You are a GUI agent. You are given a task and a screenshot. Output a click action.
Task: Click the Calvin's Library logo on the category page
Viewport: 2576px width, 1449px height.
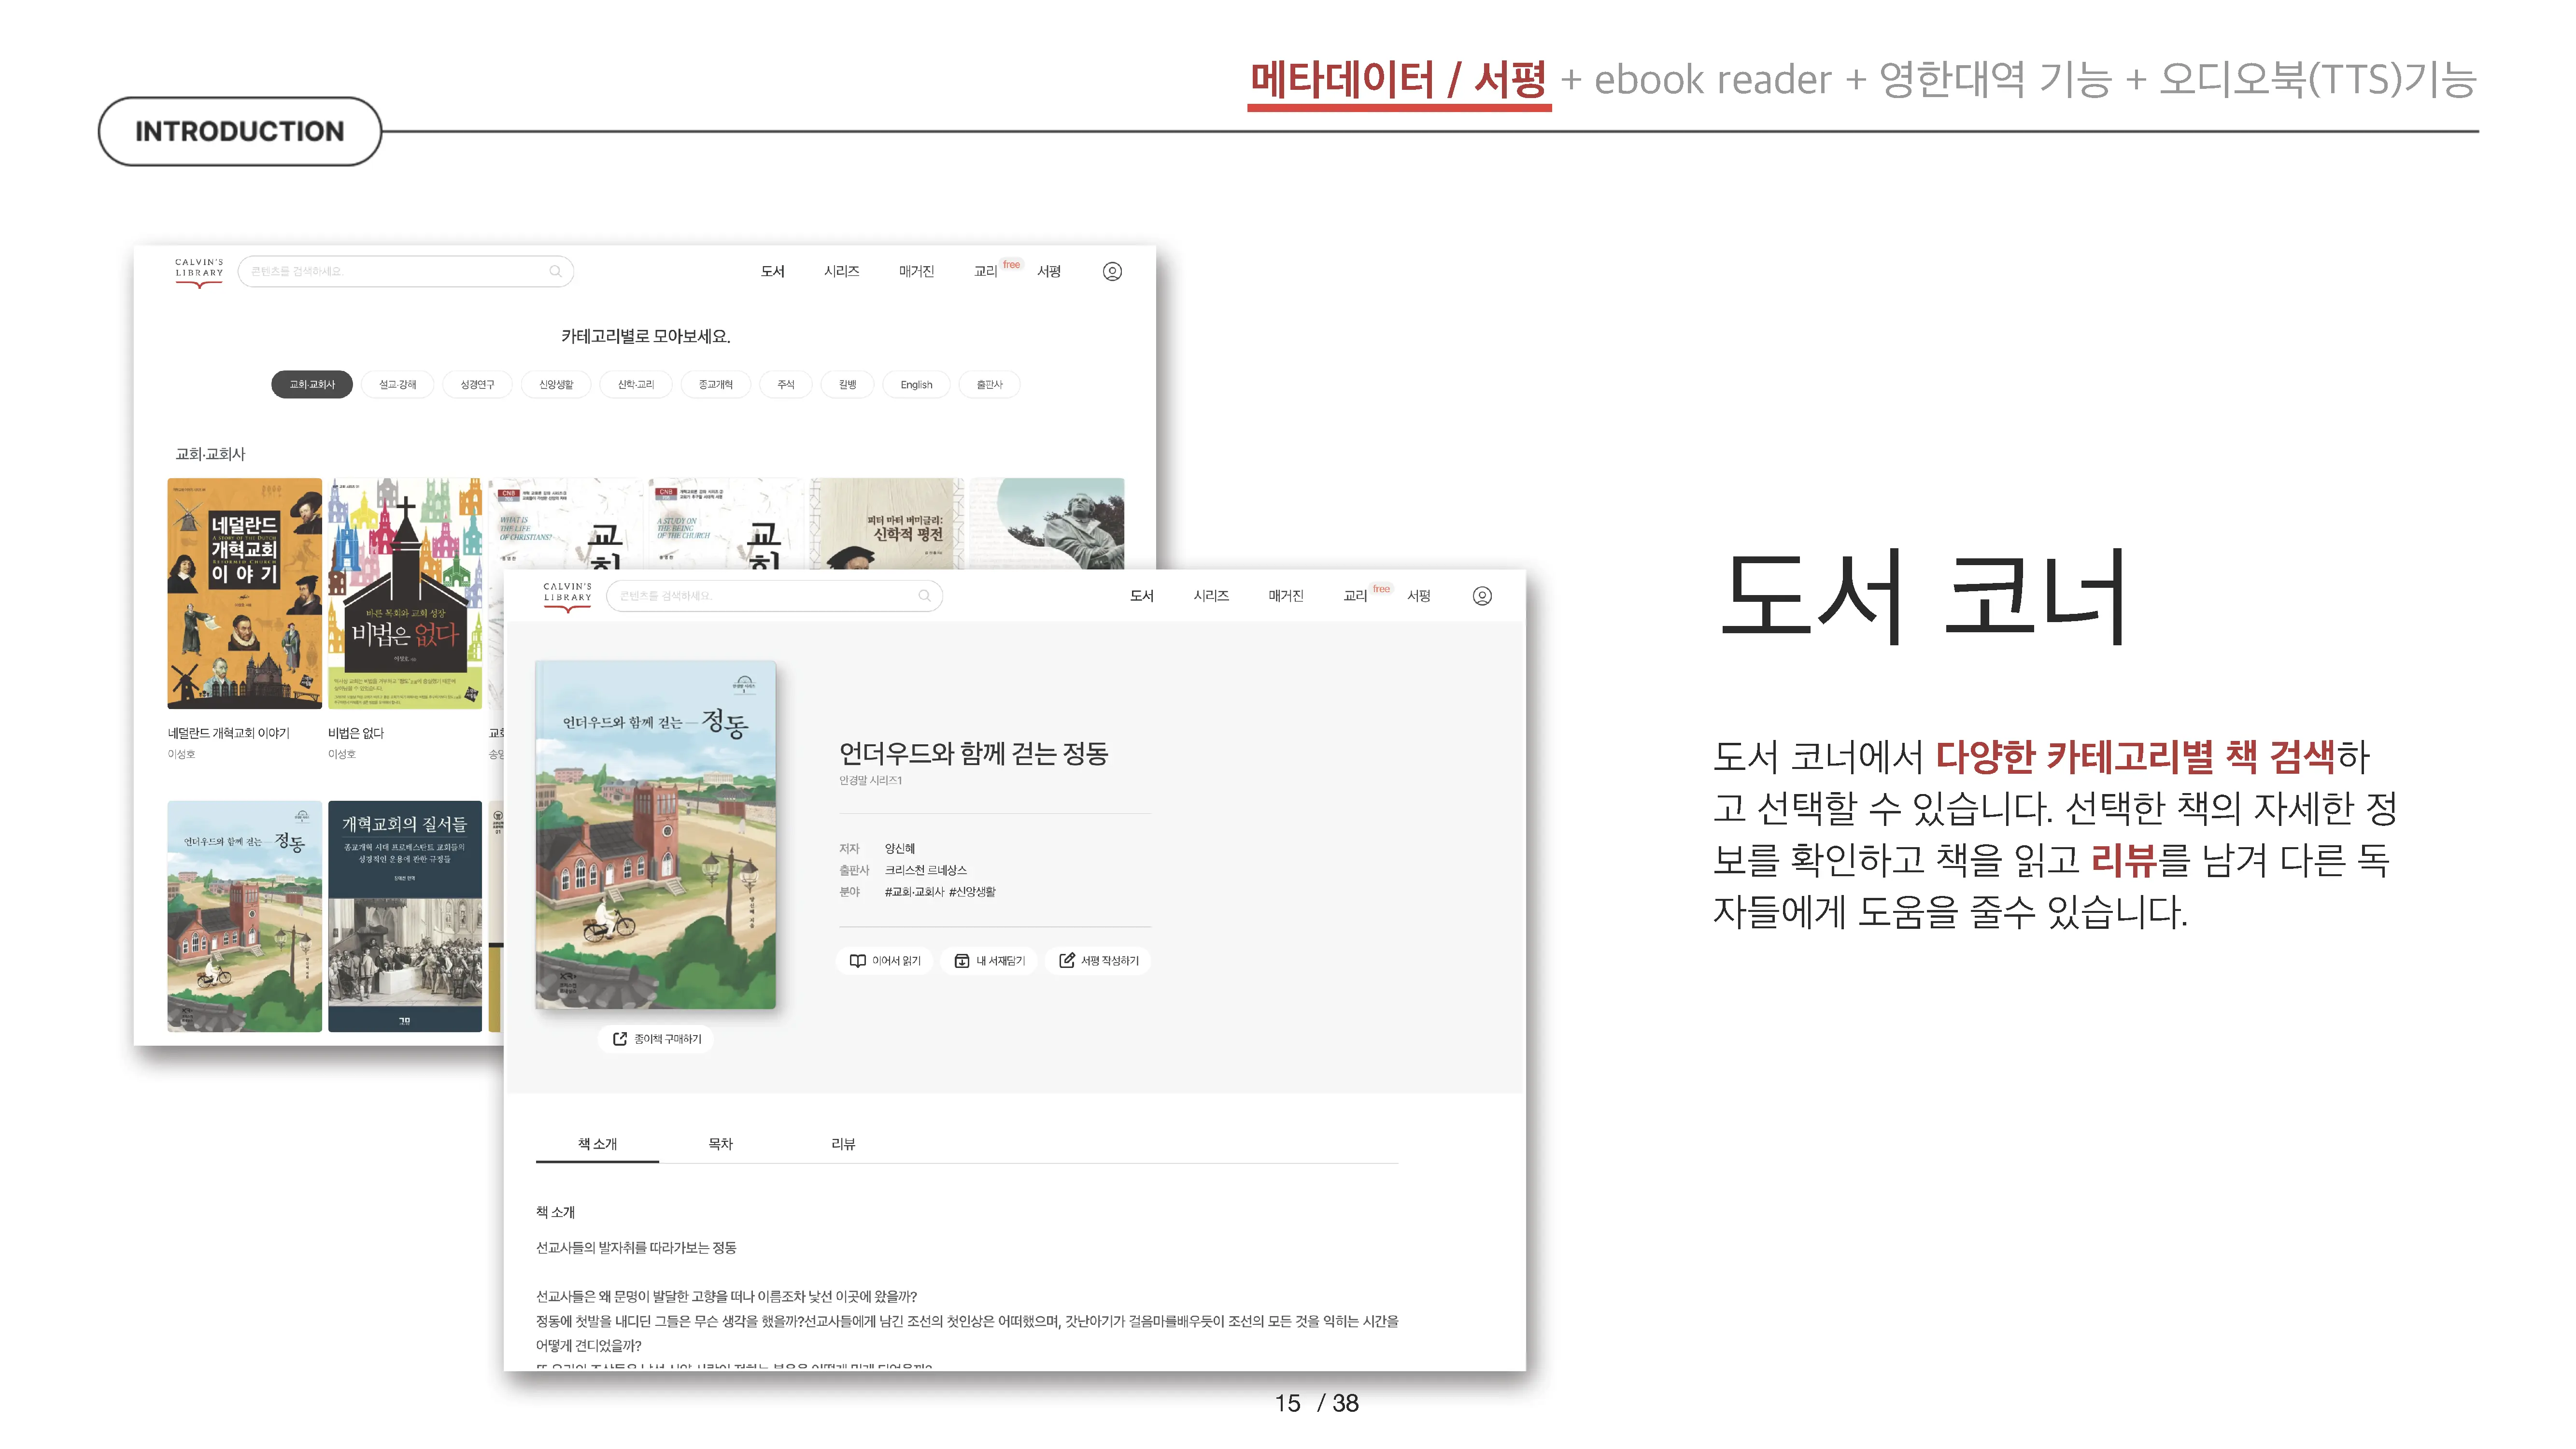point(199,272)
